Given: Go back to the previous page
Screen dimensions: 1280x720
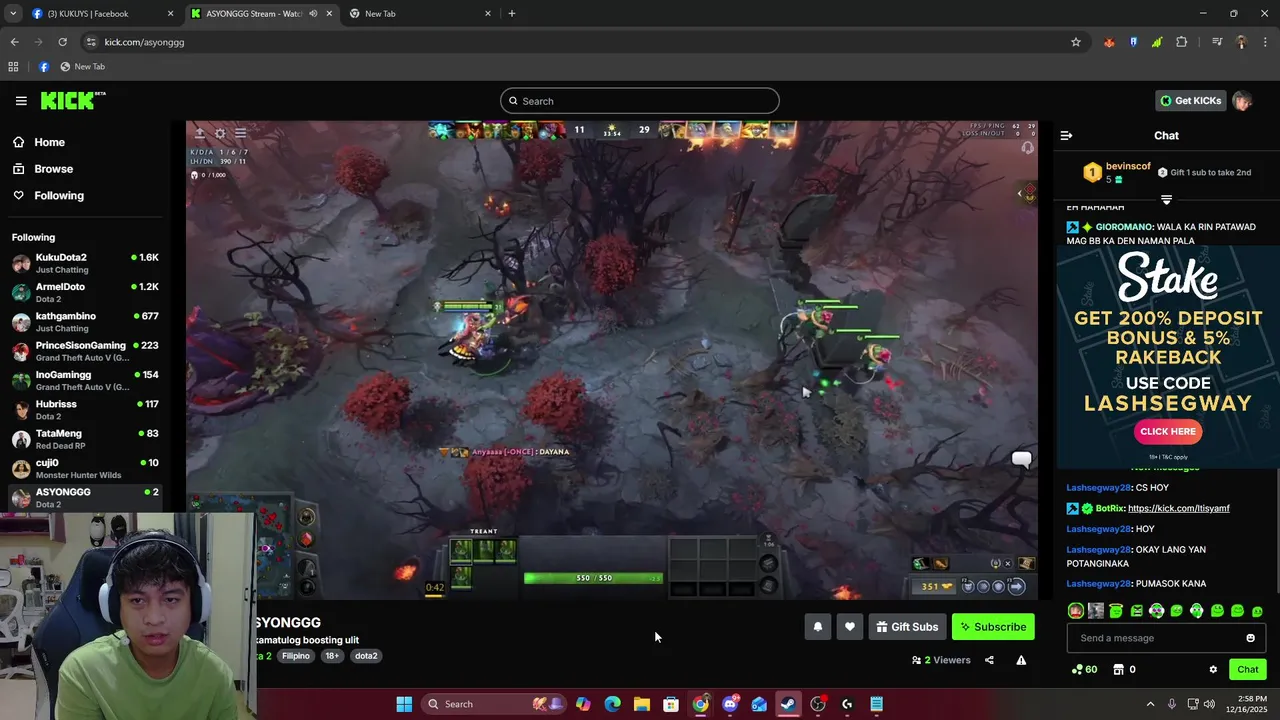Looking at the screenshot, I should click(x=14, y=42).
